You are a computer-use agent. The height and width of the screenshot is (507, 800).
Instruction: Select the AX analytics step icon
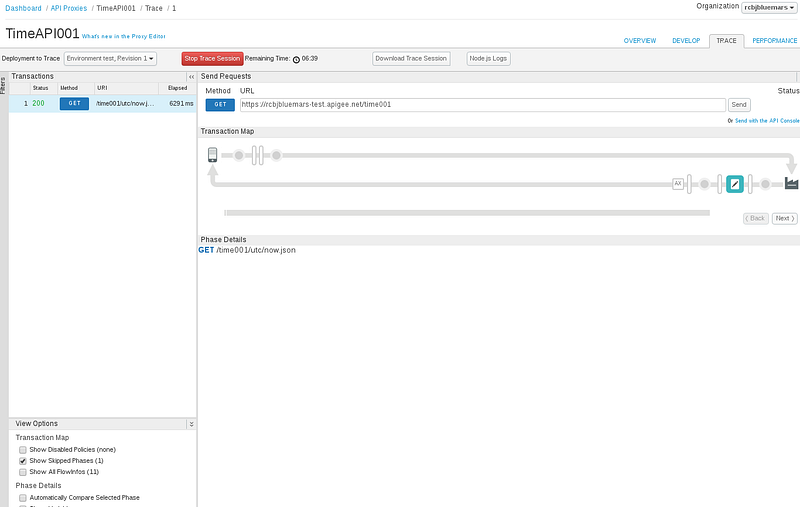[678, 184]
